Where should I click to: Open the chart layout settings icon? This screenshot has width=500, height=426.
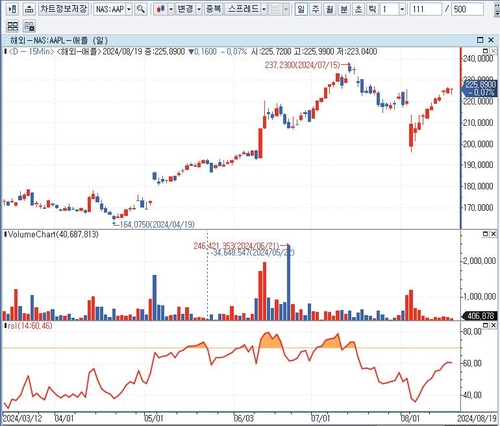click(29, 26)
